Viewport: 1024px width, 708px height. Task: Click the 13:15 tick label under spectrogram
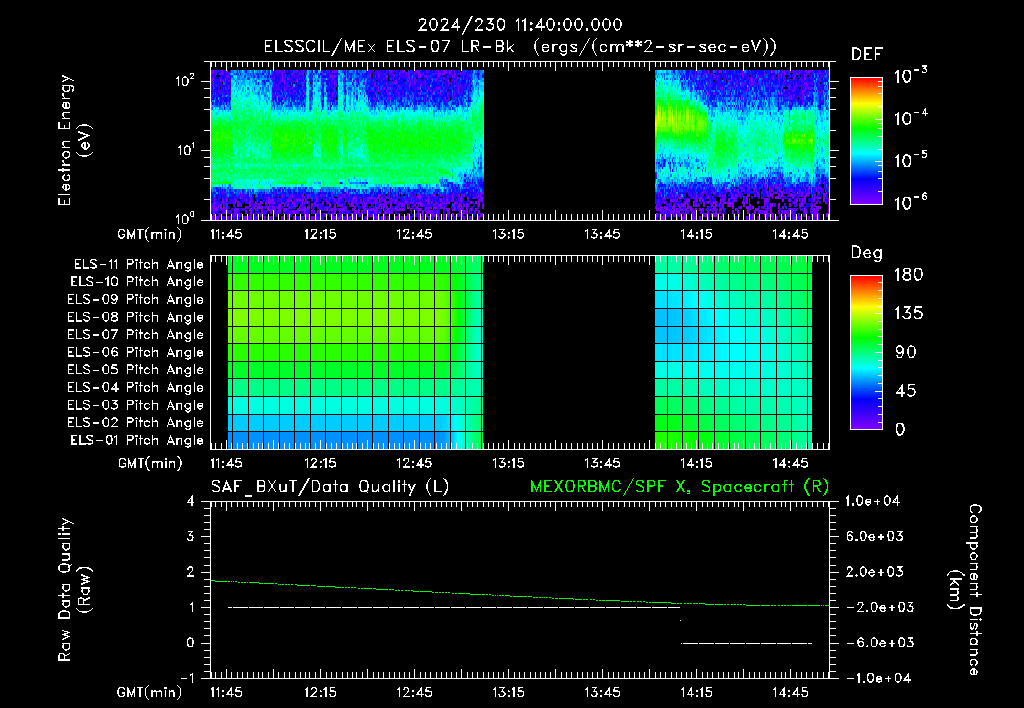[508, 234]
